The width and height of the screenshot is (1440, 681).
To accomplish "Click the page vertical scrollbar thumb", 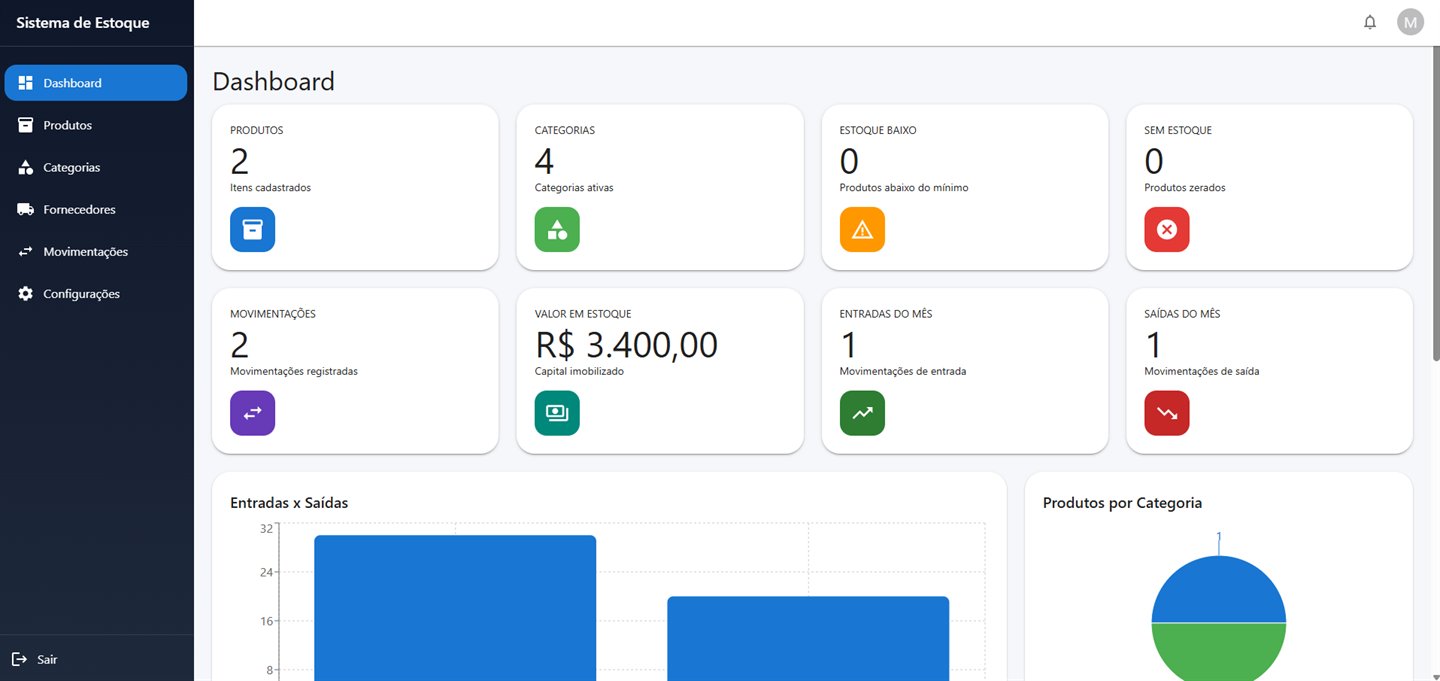I will point(1435,203).
